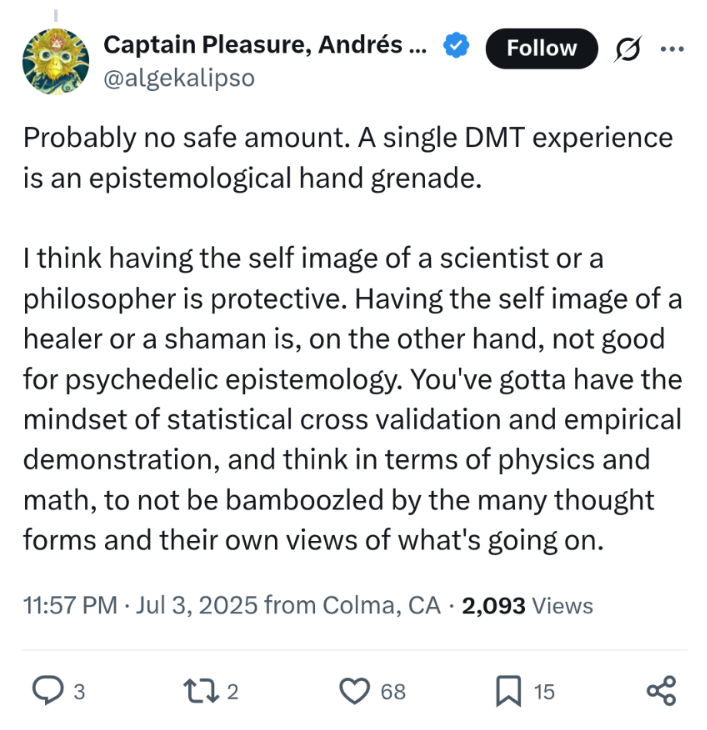Follow Captain Pleasure's account
Viewport: 707px width, 730px height.
pyautogui.click(x=542, y=48)
